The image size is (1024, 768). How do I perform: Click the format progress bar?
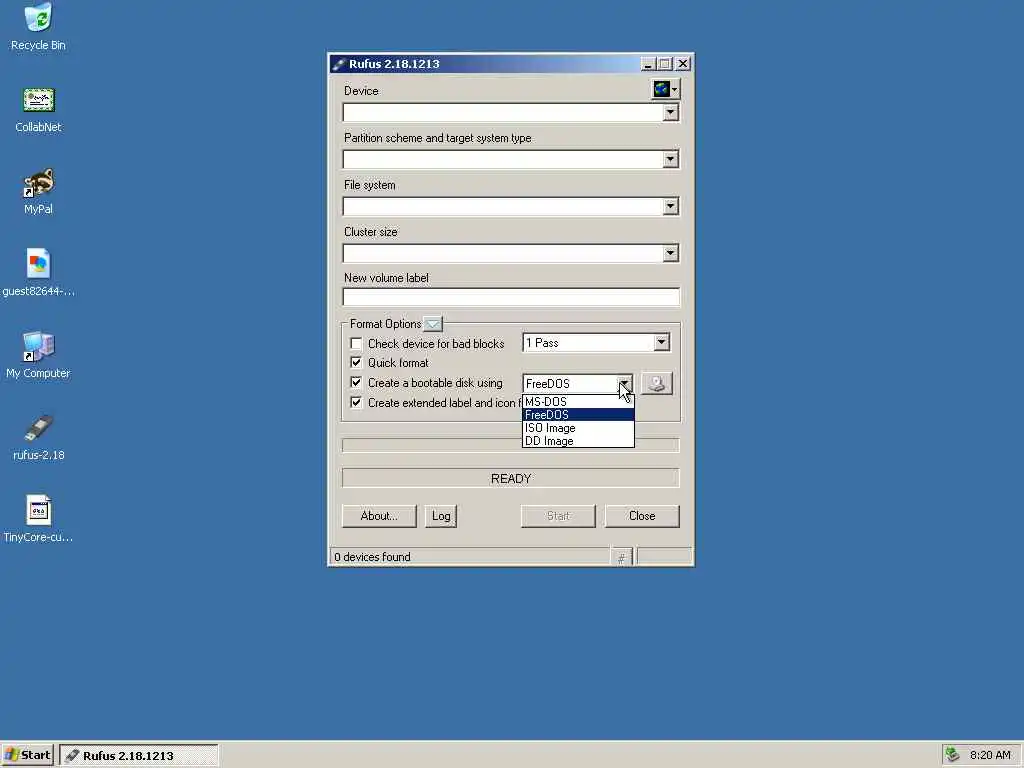tap(511, 445)
